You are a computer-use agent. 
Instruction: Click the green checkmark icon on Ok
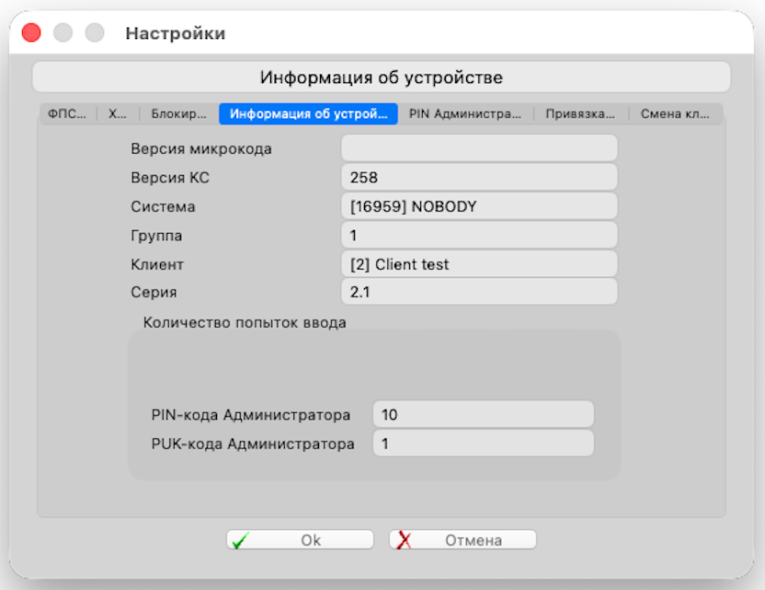(x=240, y=540)
